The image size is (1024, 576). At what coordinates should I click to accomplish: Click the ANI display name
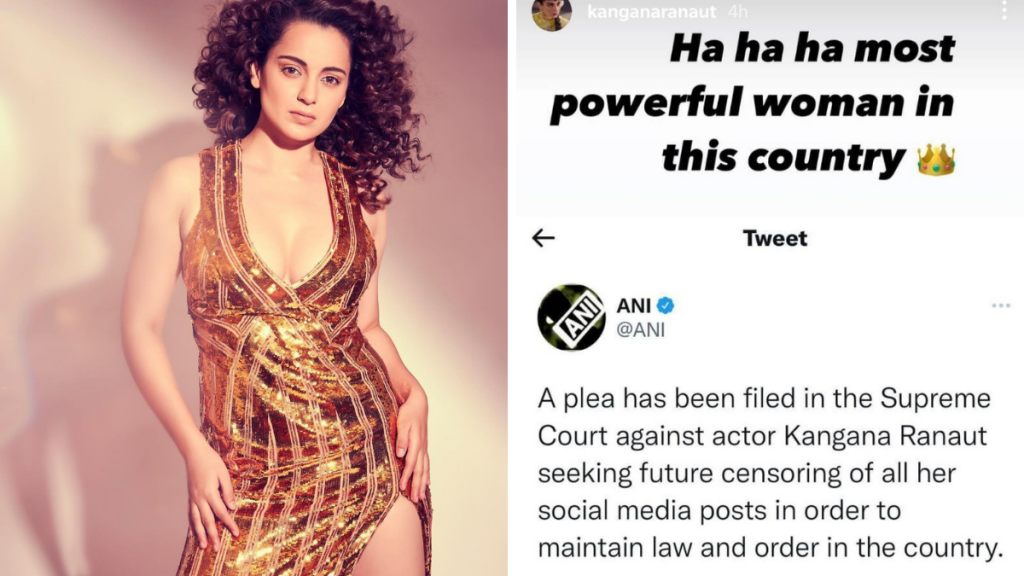633,306
